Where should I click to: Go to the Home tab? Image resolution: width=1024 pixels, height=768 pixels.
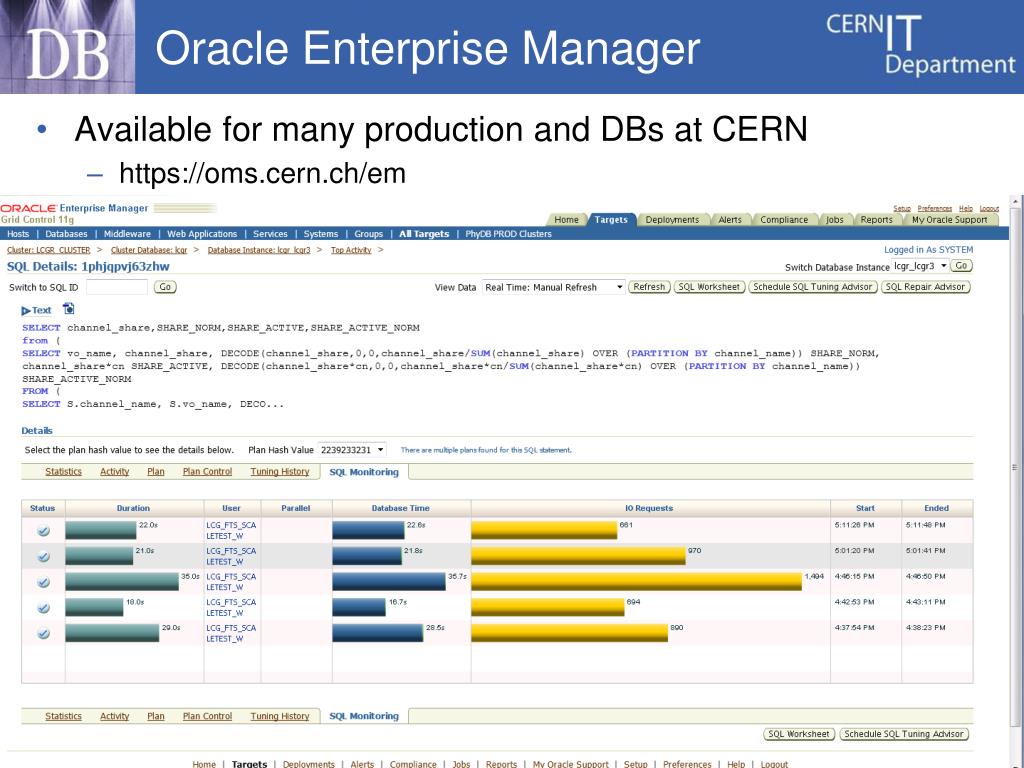[x=566, y=219]
